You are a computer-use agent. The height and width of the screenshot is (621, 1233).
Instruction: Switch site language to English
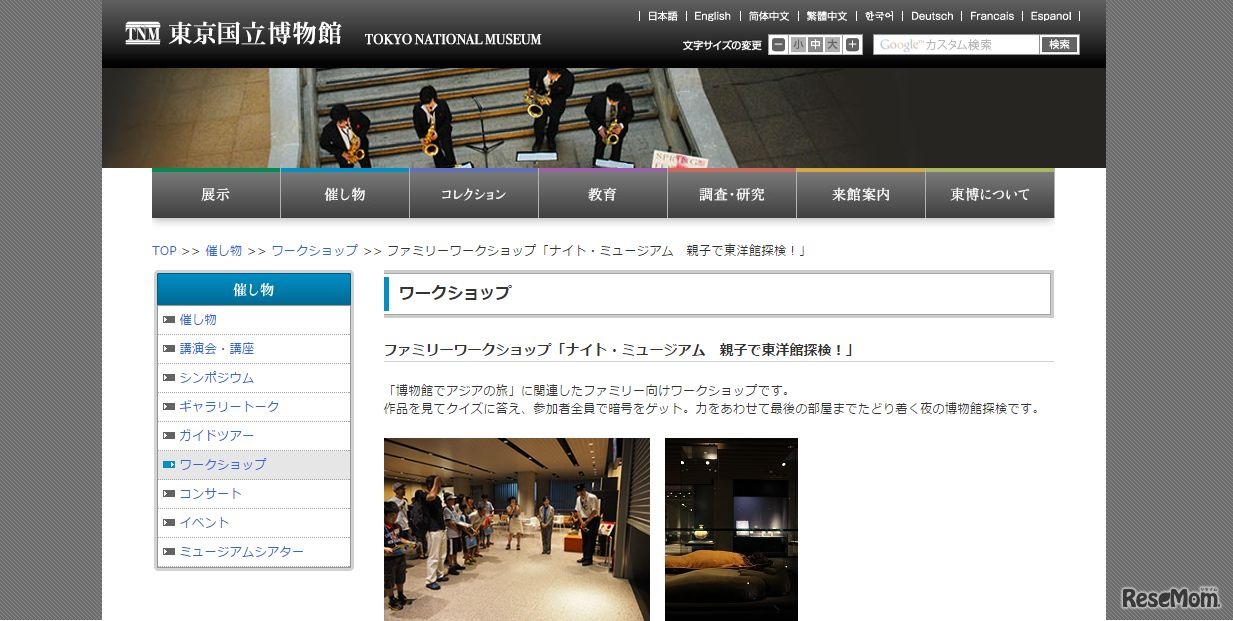[x=711, y=16]
